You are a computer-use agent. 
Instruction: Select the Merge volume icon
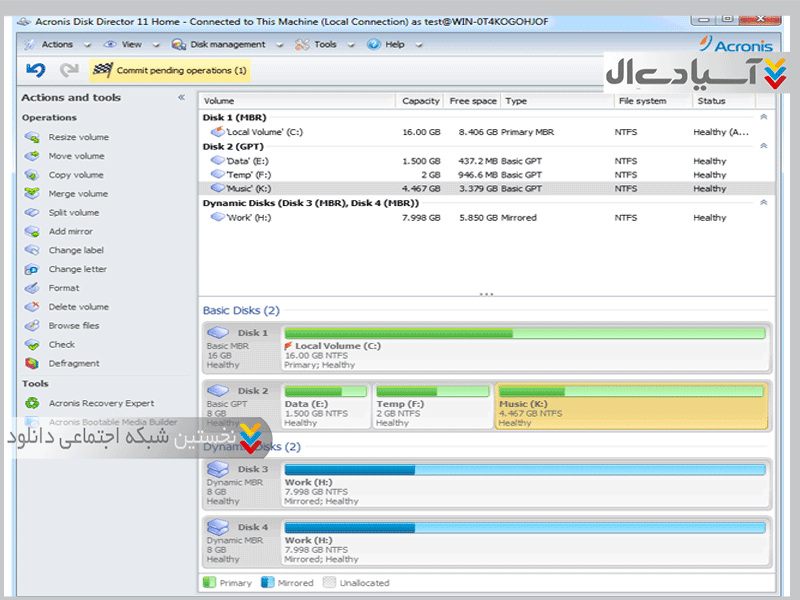pyautogui.click(x=31, y=194)
